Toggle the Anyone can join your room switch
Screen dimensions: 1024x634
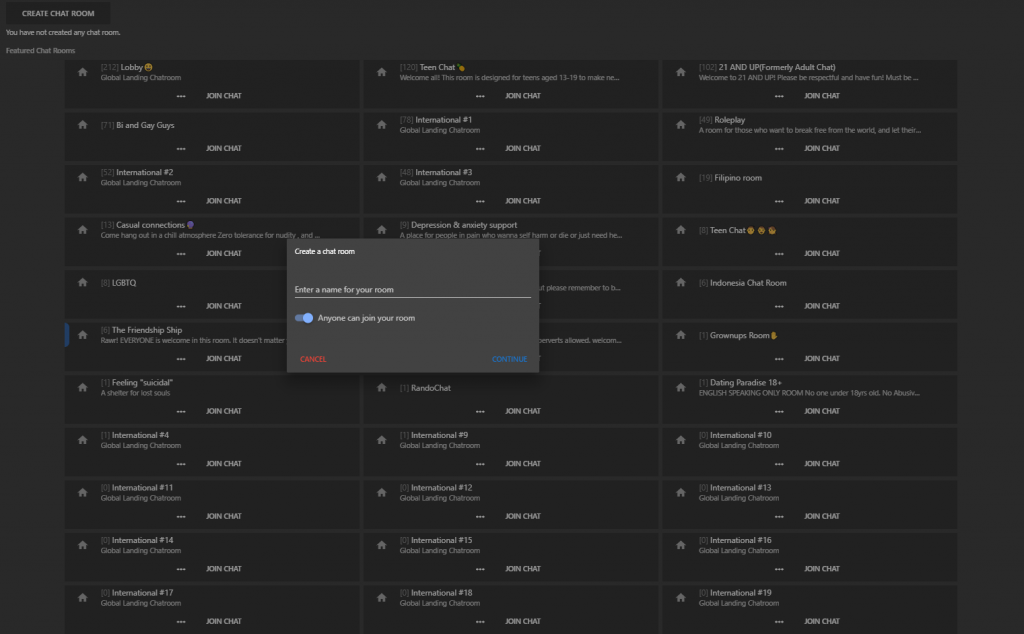[304, 318]
